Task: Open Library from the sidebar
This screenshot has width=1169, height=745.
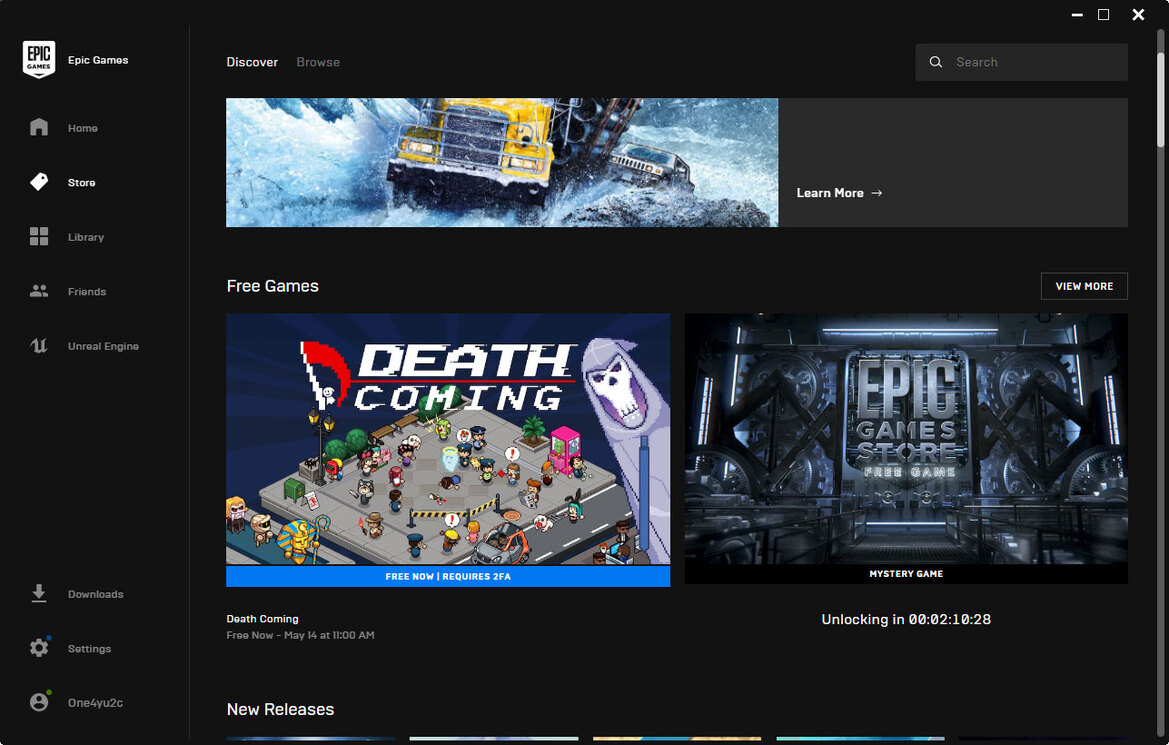Action: [x=86, y=237]
